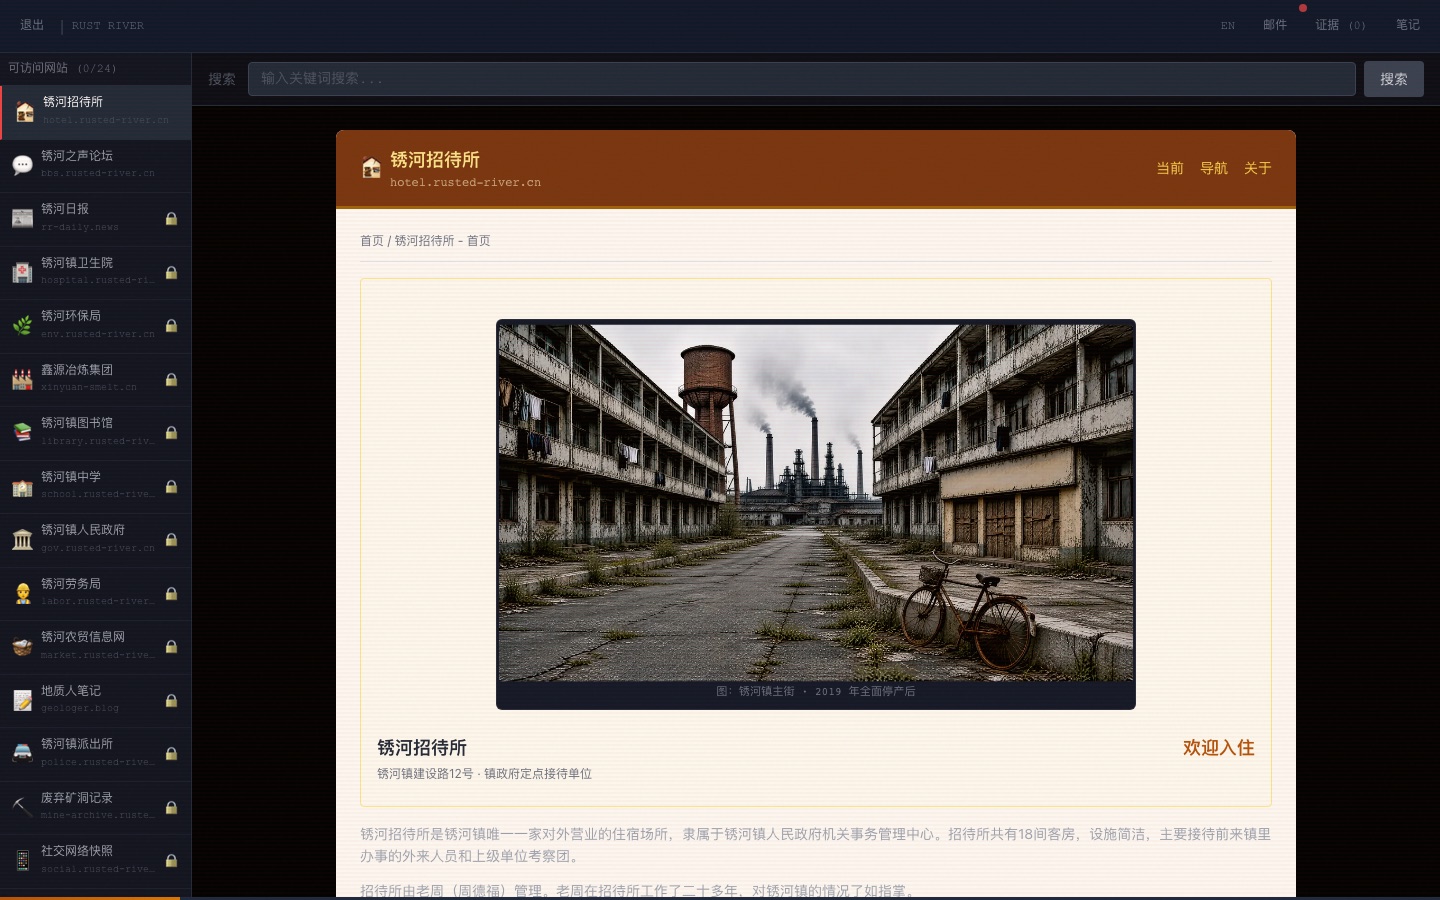
Task: Click the 废弃矿洞记录 pickaxe icon
Action: coord(23,807)
